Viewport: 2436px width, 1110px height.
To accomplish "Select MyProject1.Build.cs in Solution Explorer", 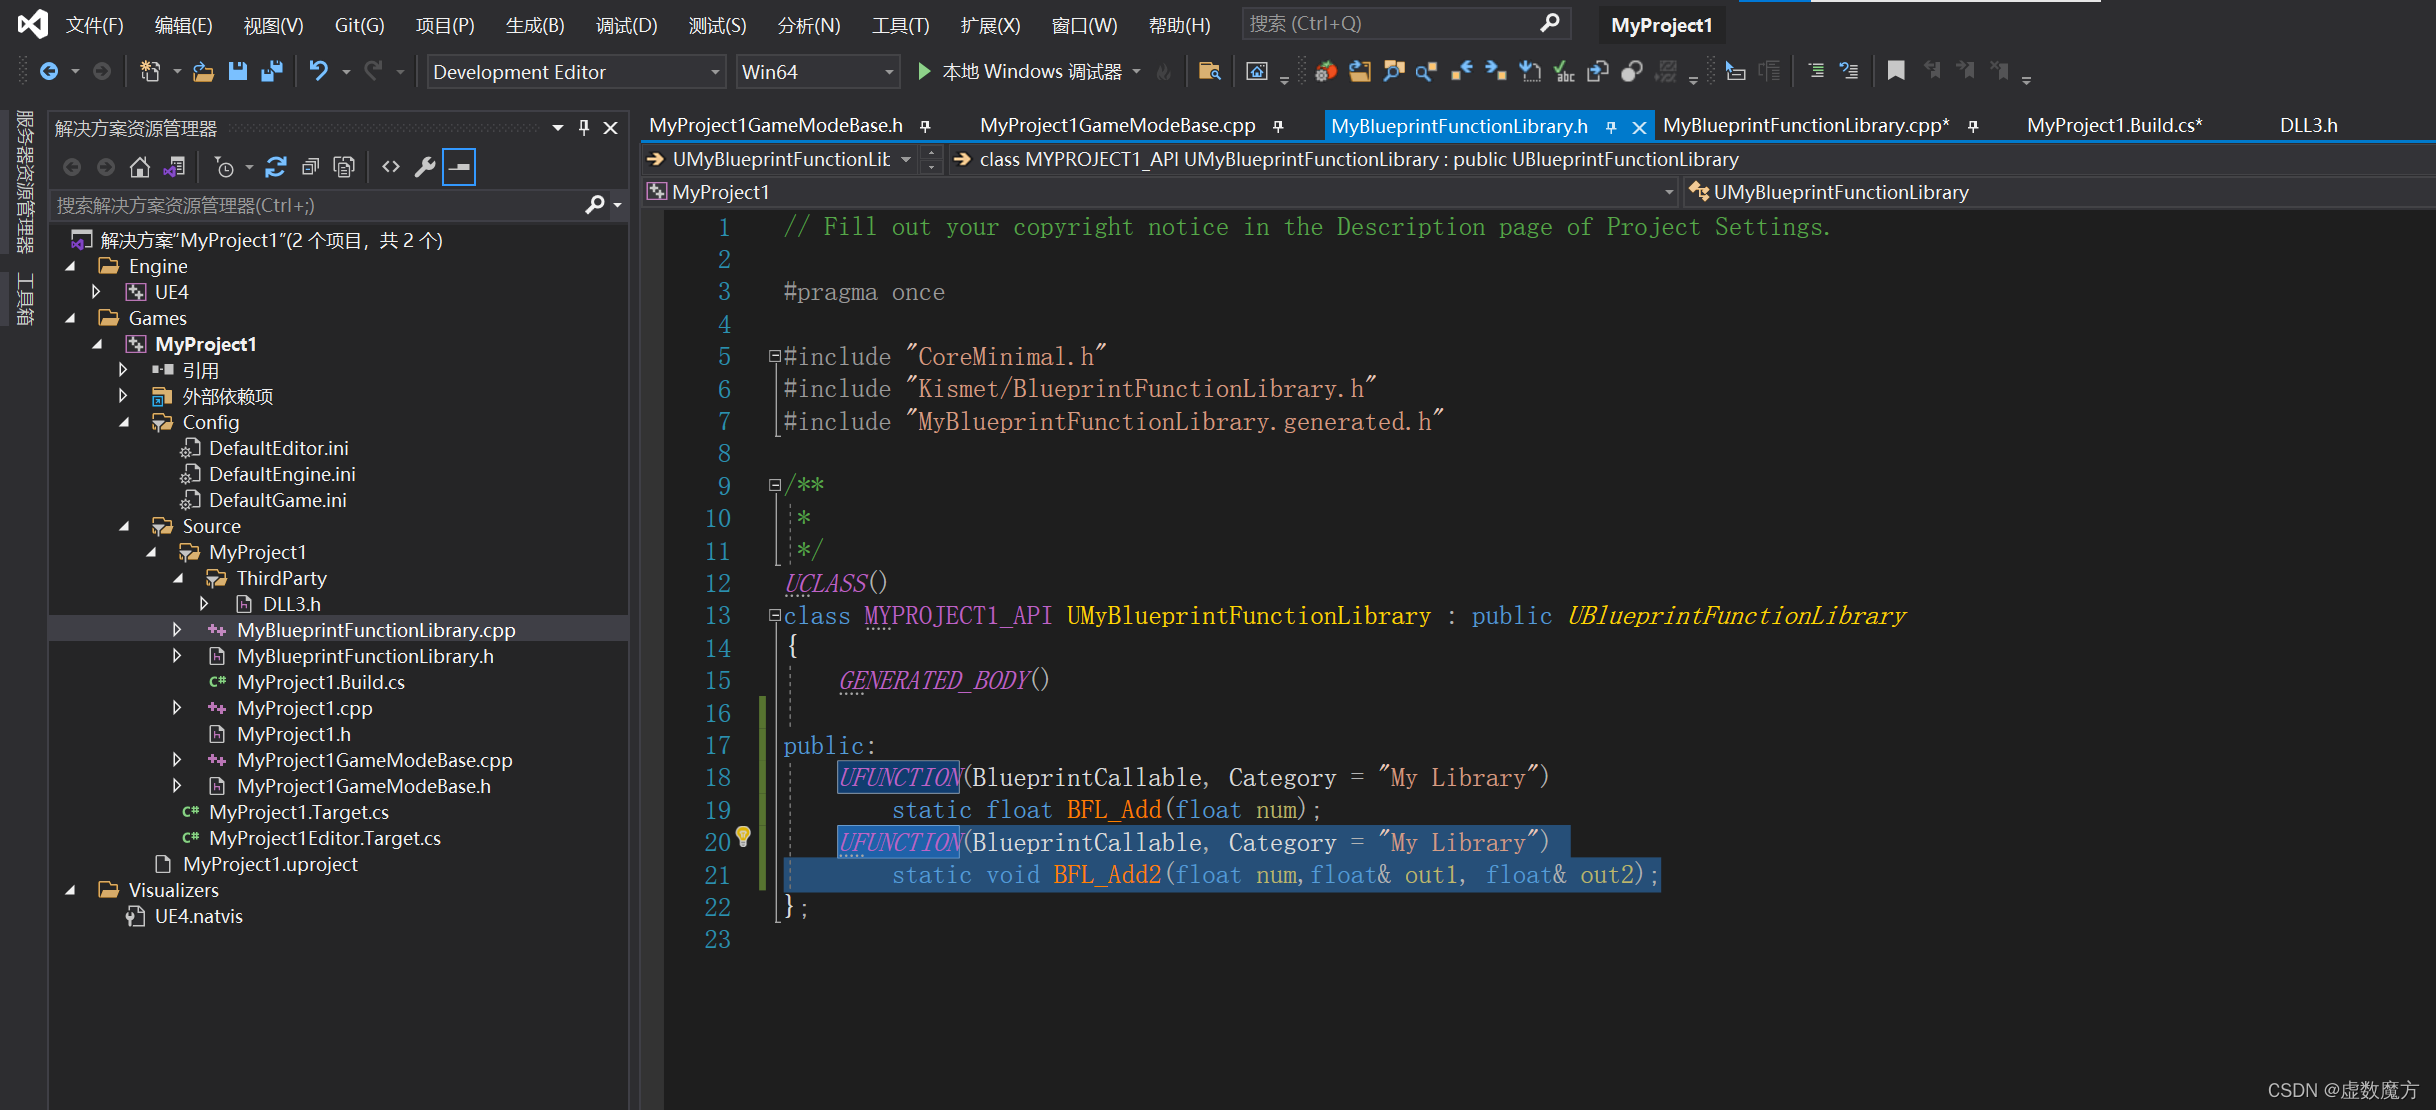I will [x=320, y=682].
